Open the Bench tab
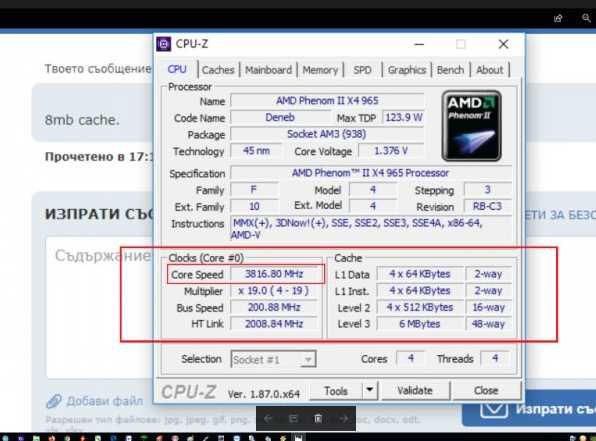This screenshot has height=441, width=596. [450, 70]
